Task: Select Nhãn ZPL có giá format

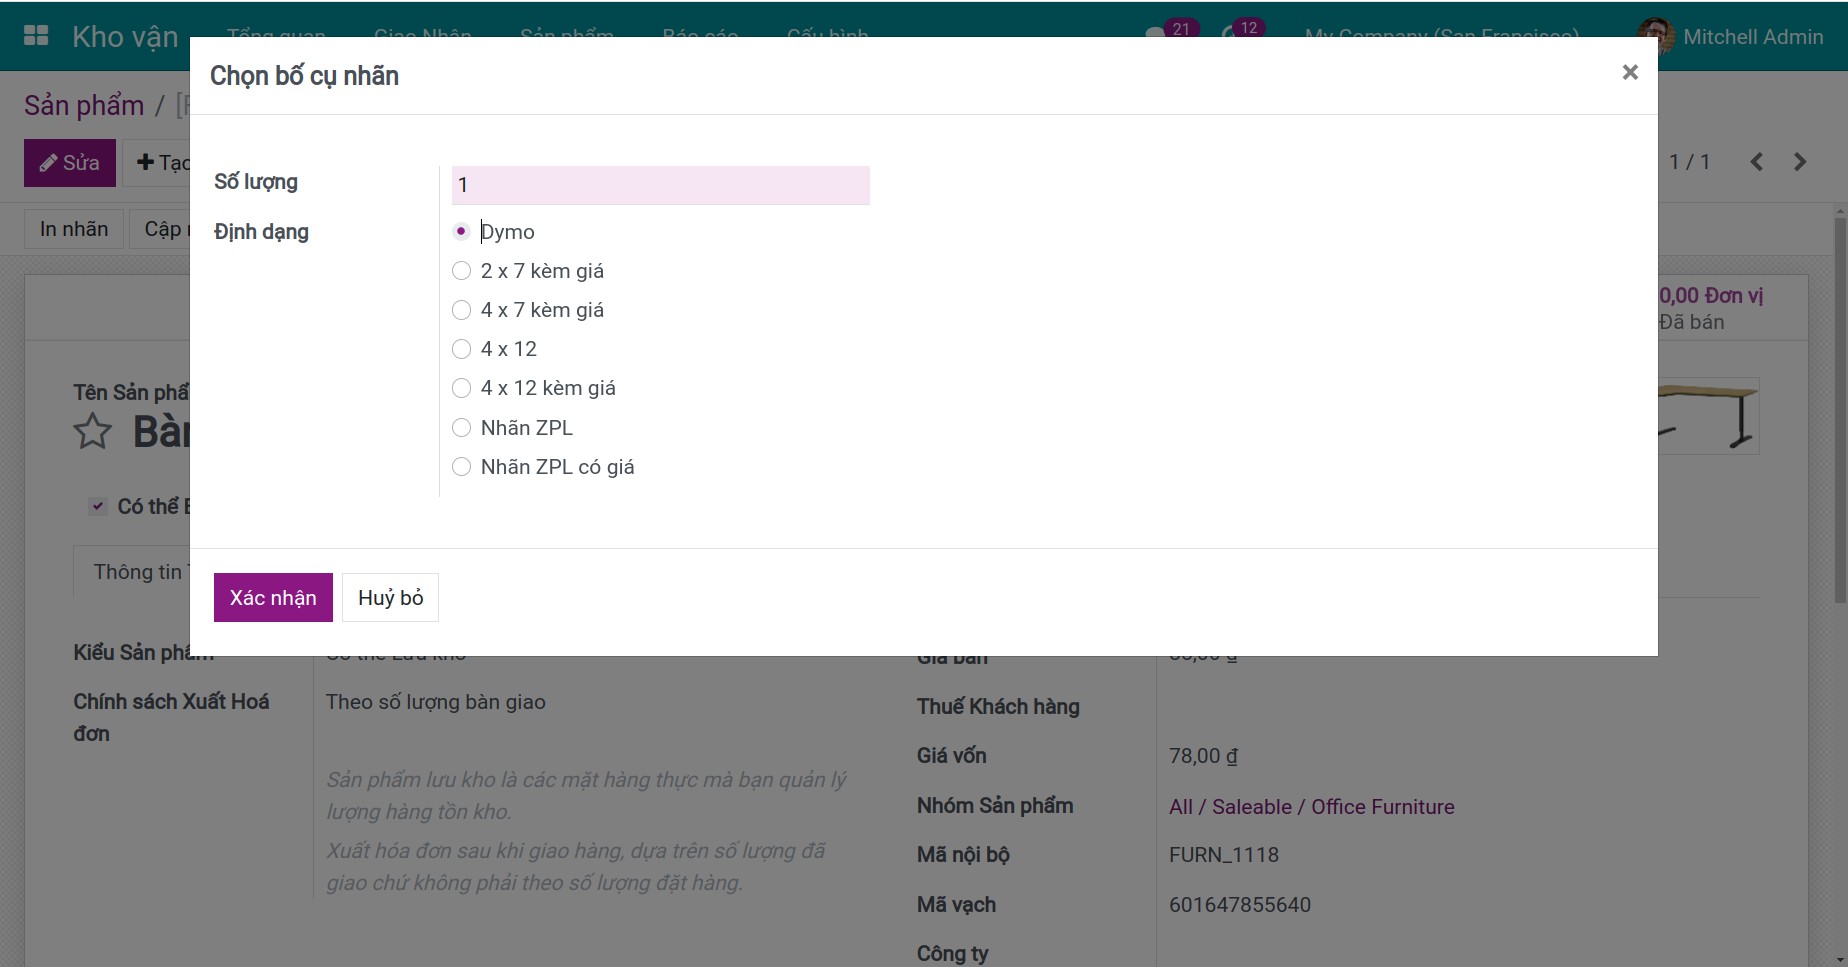Action: [x=461, y=466]
